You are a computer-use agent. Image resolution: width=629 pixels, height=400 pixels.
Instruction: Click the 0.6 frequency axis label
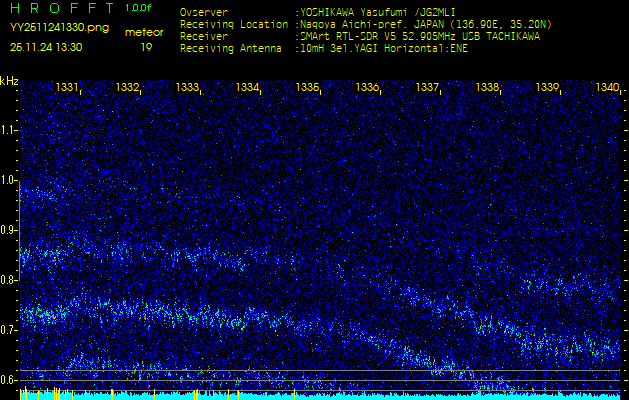click(x=9, y=379)
